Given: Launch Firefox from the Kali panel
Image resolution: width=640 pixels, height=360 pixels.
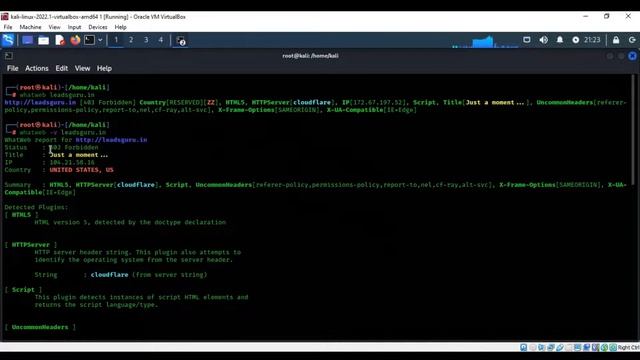Looking at the screenshot, I should pyautogui.click(x=75, y=40).
